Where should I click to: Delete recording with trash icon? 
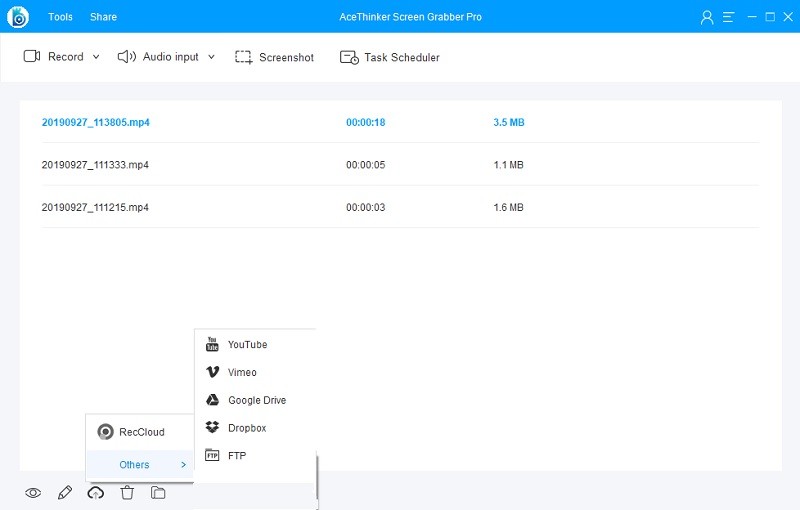127,492
